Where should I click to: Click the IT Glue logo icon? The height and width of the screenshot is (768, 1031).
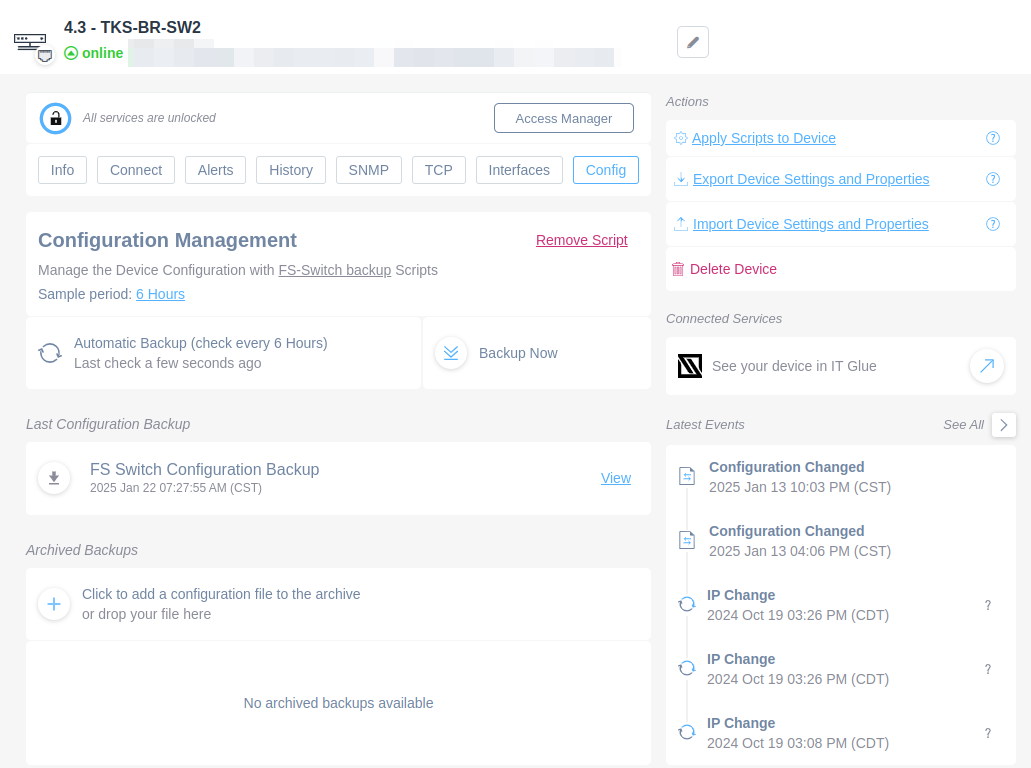pyautogui.click(x=690, y=366)
